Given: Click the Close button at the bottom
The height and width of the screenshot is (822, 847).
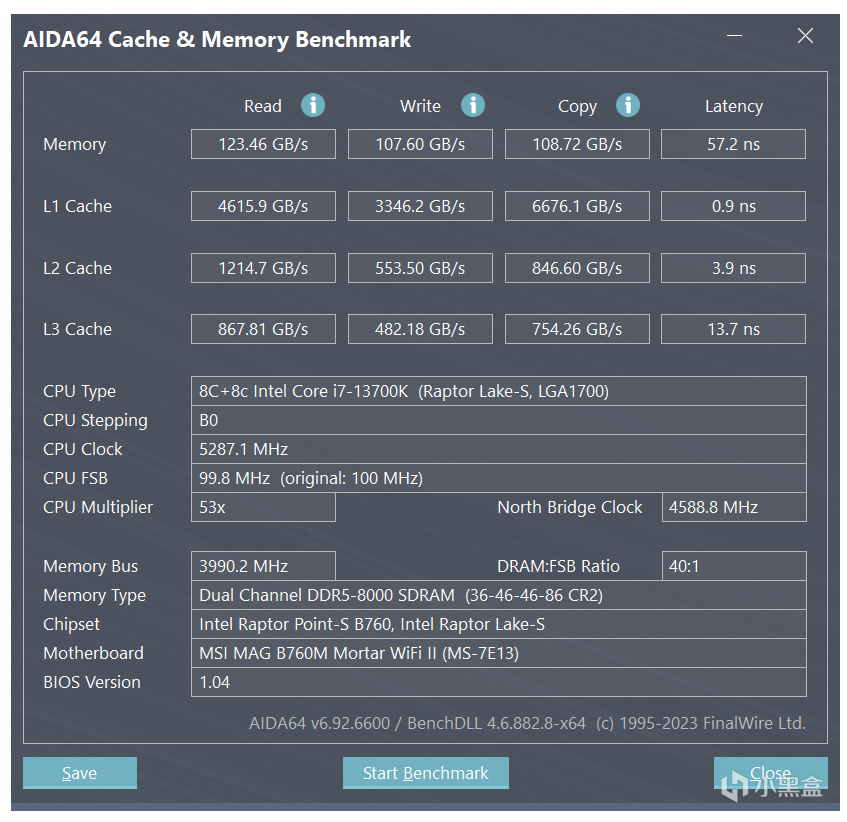Looking at the screenshot, I should point(770,772).
